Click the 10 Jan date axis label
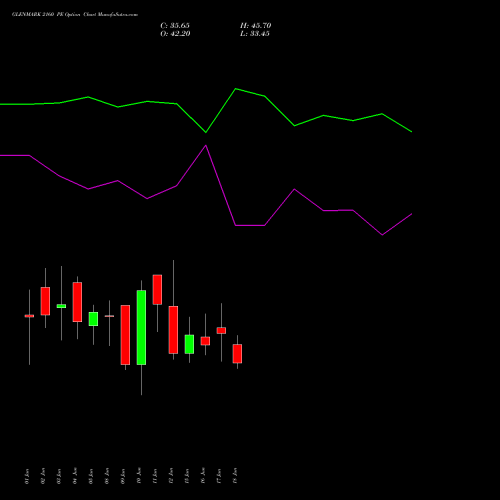This screenshot has height=500, width=500. [139, 476]
